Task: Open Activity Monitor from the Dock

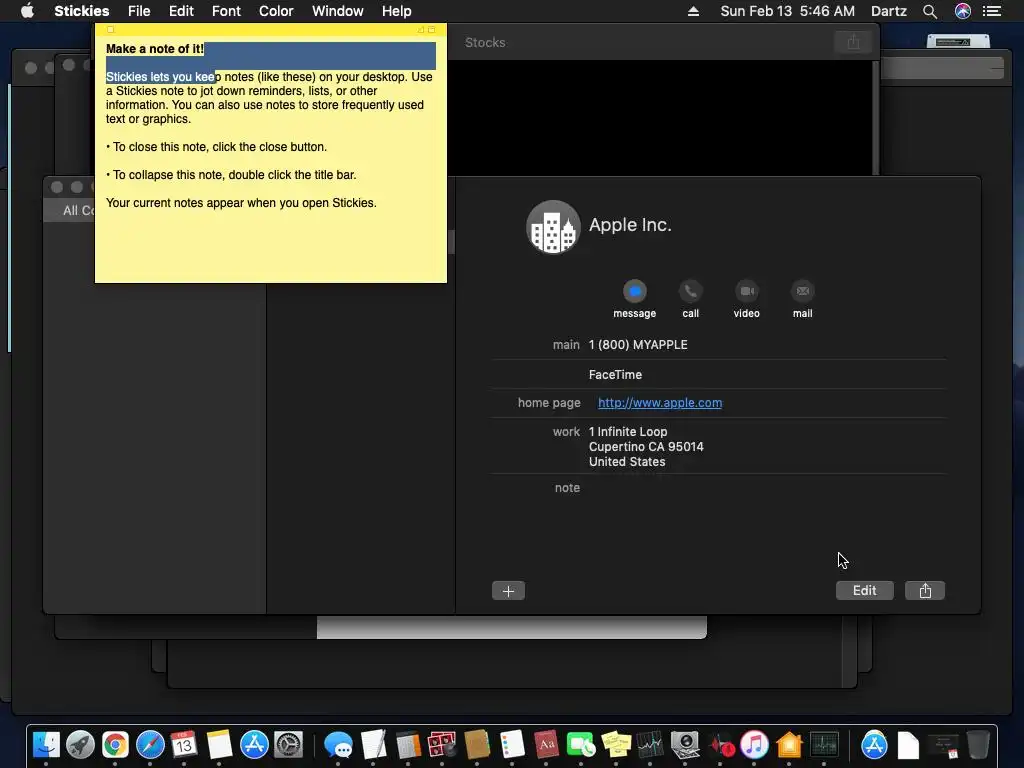Action: [824, 744]
